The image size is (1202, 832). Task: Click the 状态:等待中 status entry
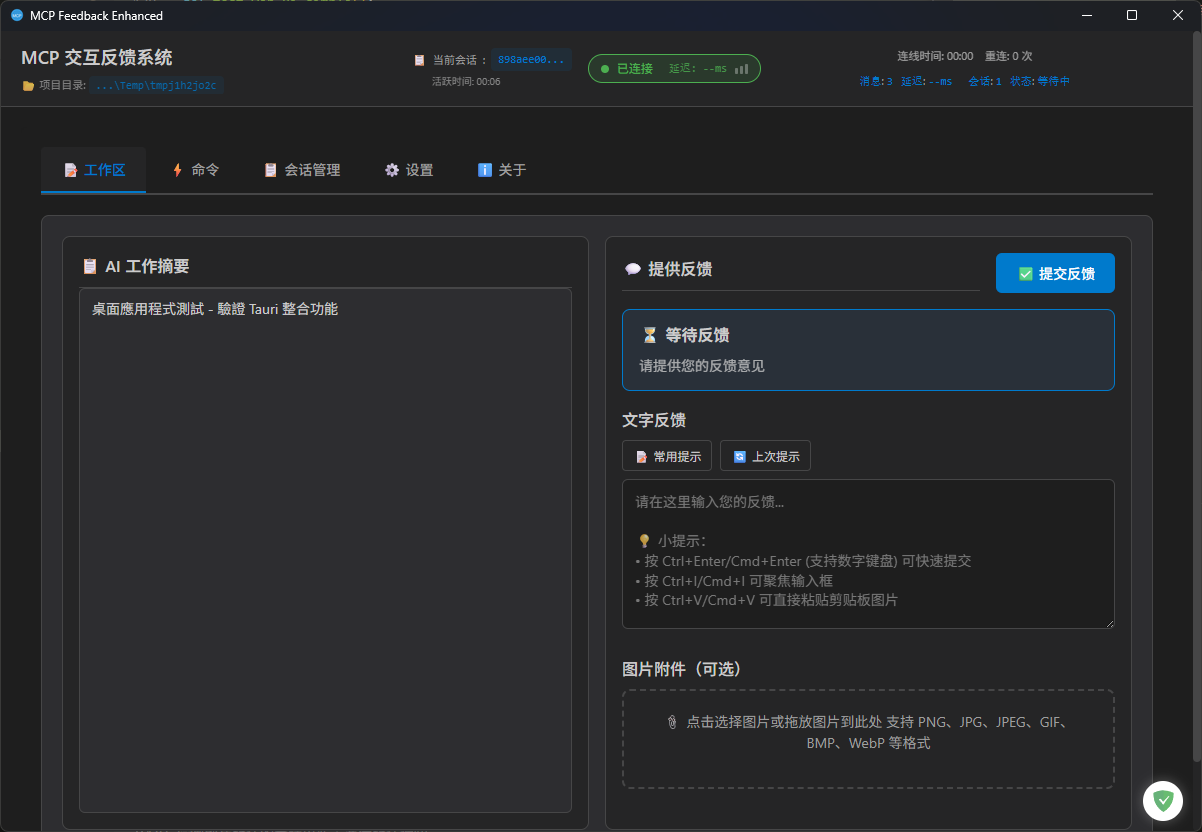(x=1040, y=81)
